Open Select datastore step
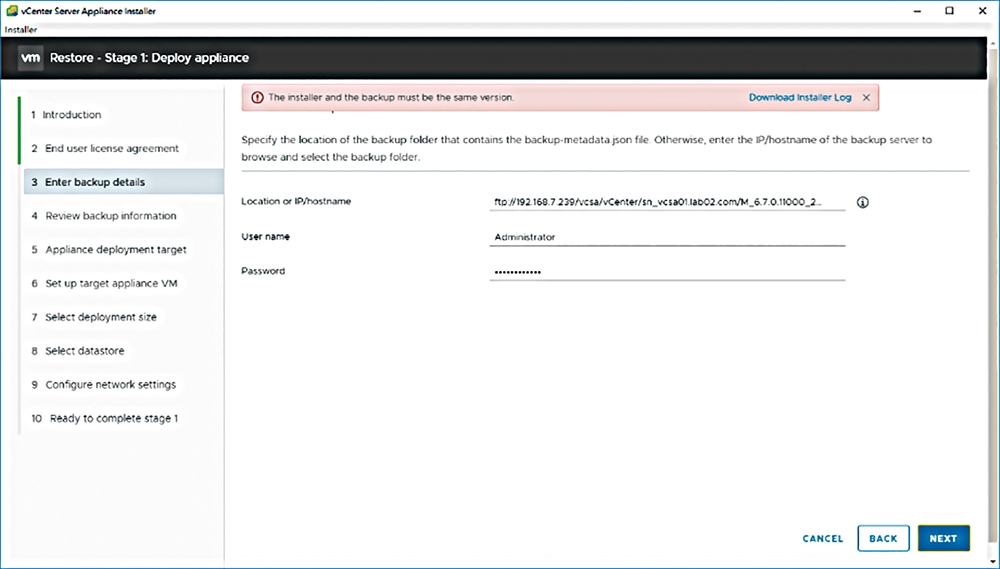 tap(78, 351)
